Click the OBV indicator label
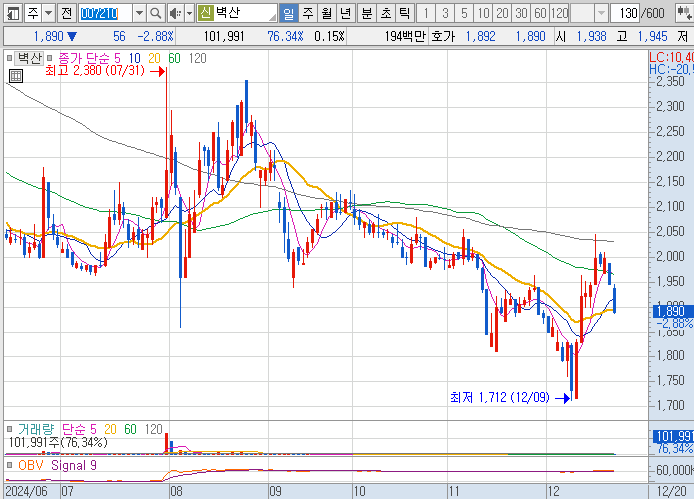Viewport: 694px width, 499px height. [31, 465]
